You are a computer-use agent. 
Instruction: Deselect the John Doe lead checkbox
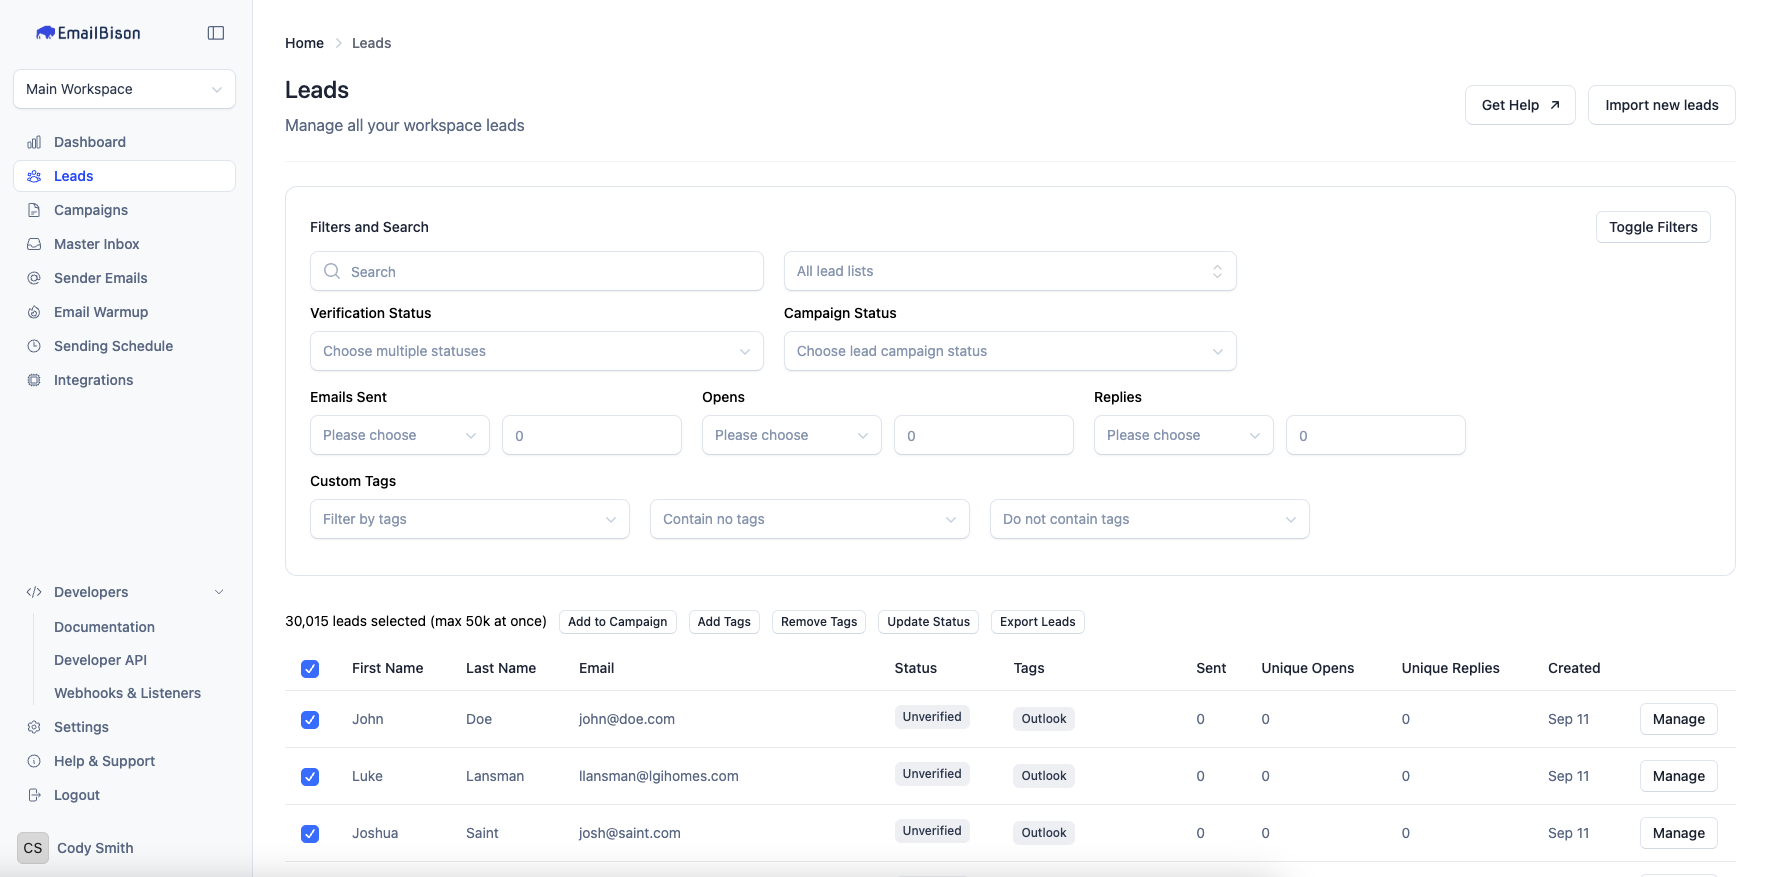tap(310, 720)
